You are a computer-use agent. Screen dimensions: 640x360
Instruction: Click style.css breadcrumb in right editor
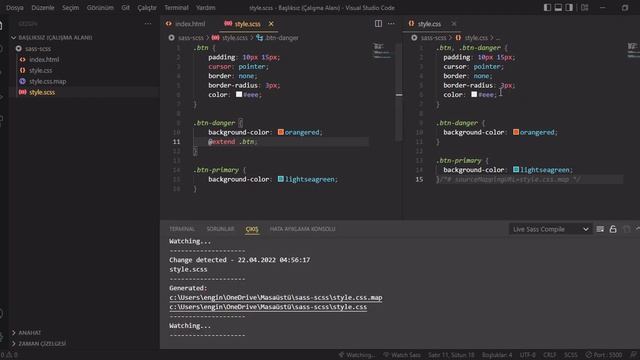(x=476, y=38)
